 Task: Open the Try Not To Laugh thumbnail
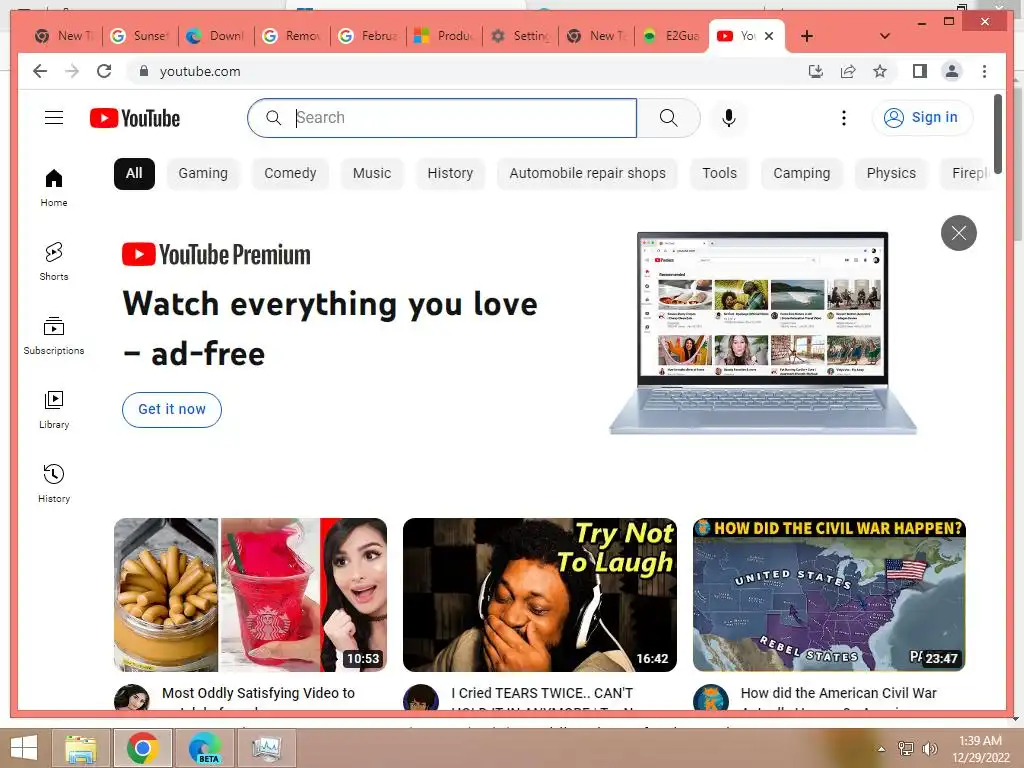pyautogui.click(x=539, y=594)
